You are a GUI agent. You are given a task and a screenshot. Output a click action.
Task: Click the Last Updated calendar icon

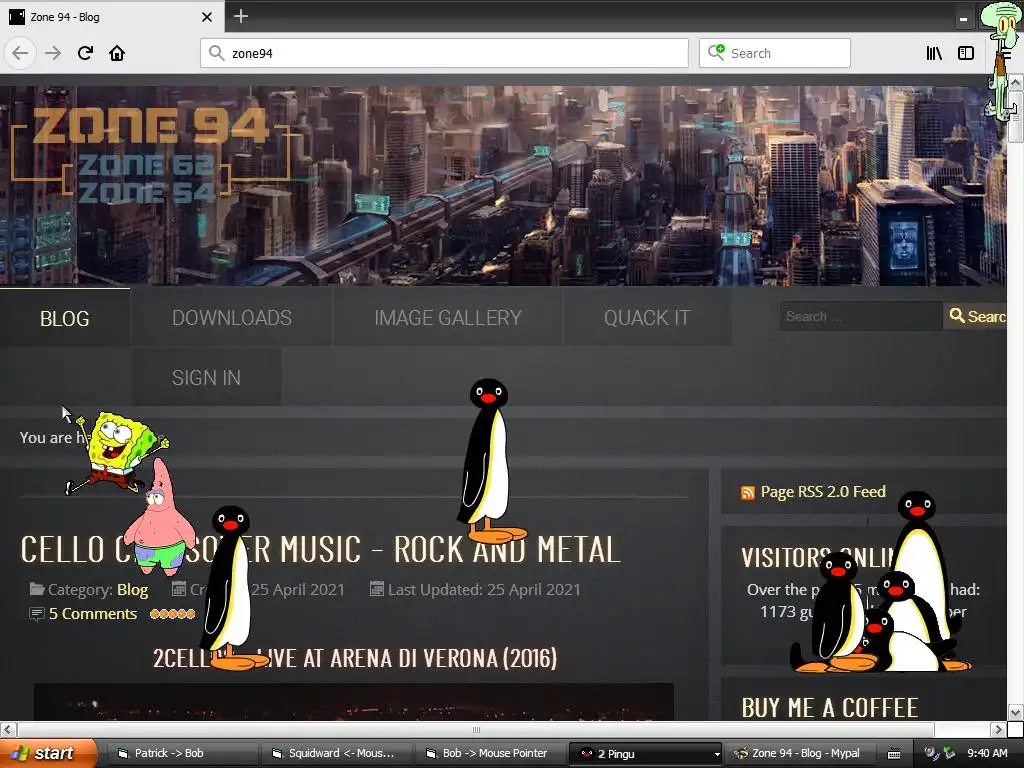click(x=376, y=589)
